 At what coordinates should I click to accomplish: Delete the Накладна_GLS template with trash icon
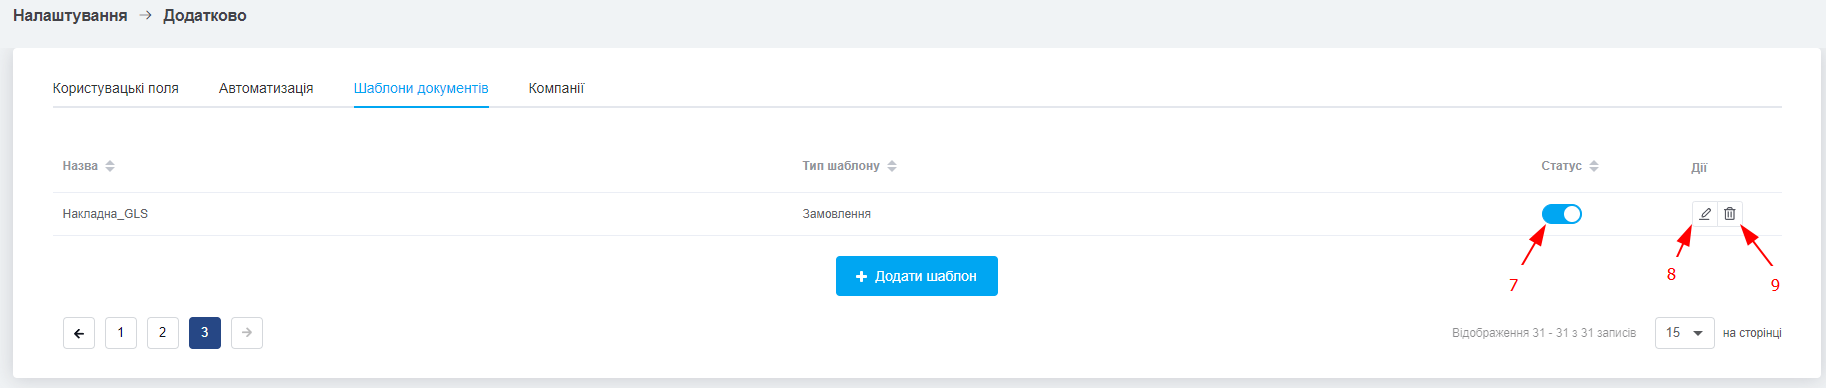(x=1730, y=214)
